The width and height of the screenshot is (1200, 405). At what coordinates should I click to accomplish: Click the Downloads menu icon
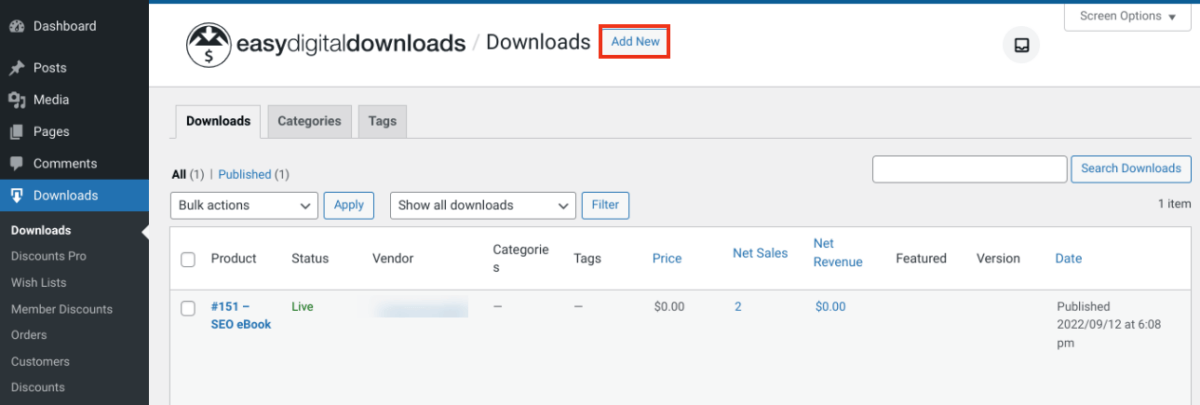click(x=16, y=195)
